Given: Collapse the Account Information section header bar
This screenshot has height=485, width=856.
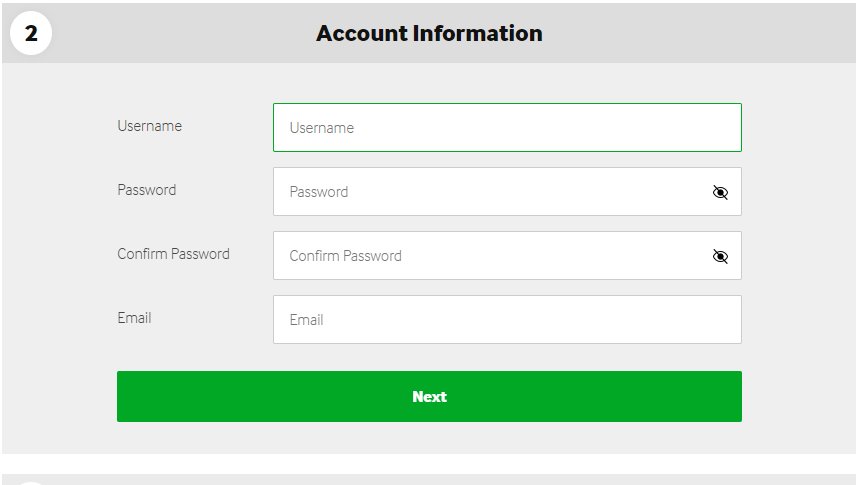Looking at the screenshot, I should [429, 33].
